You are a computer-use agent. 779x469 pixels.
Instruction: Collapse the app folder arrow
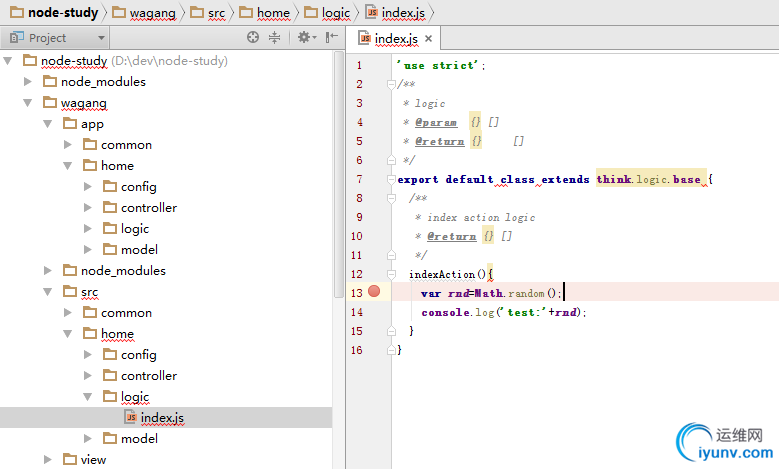click(x=48, y=124)
